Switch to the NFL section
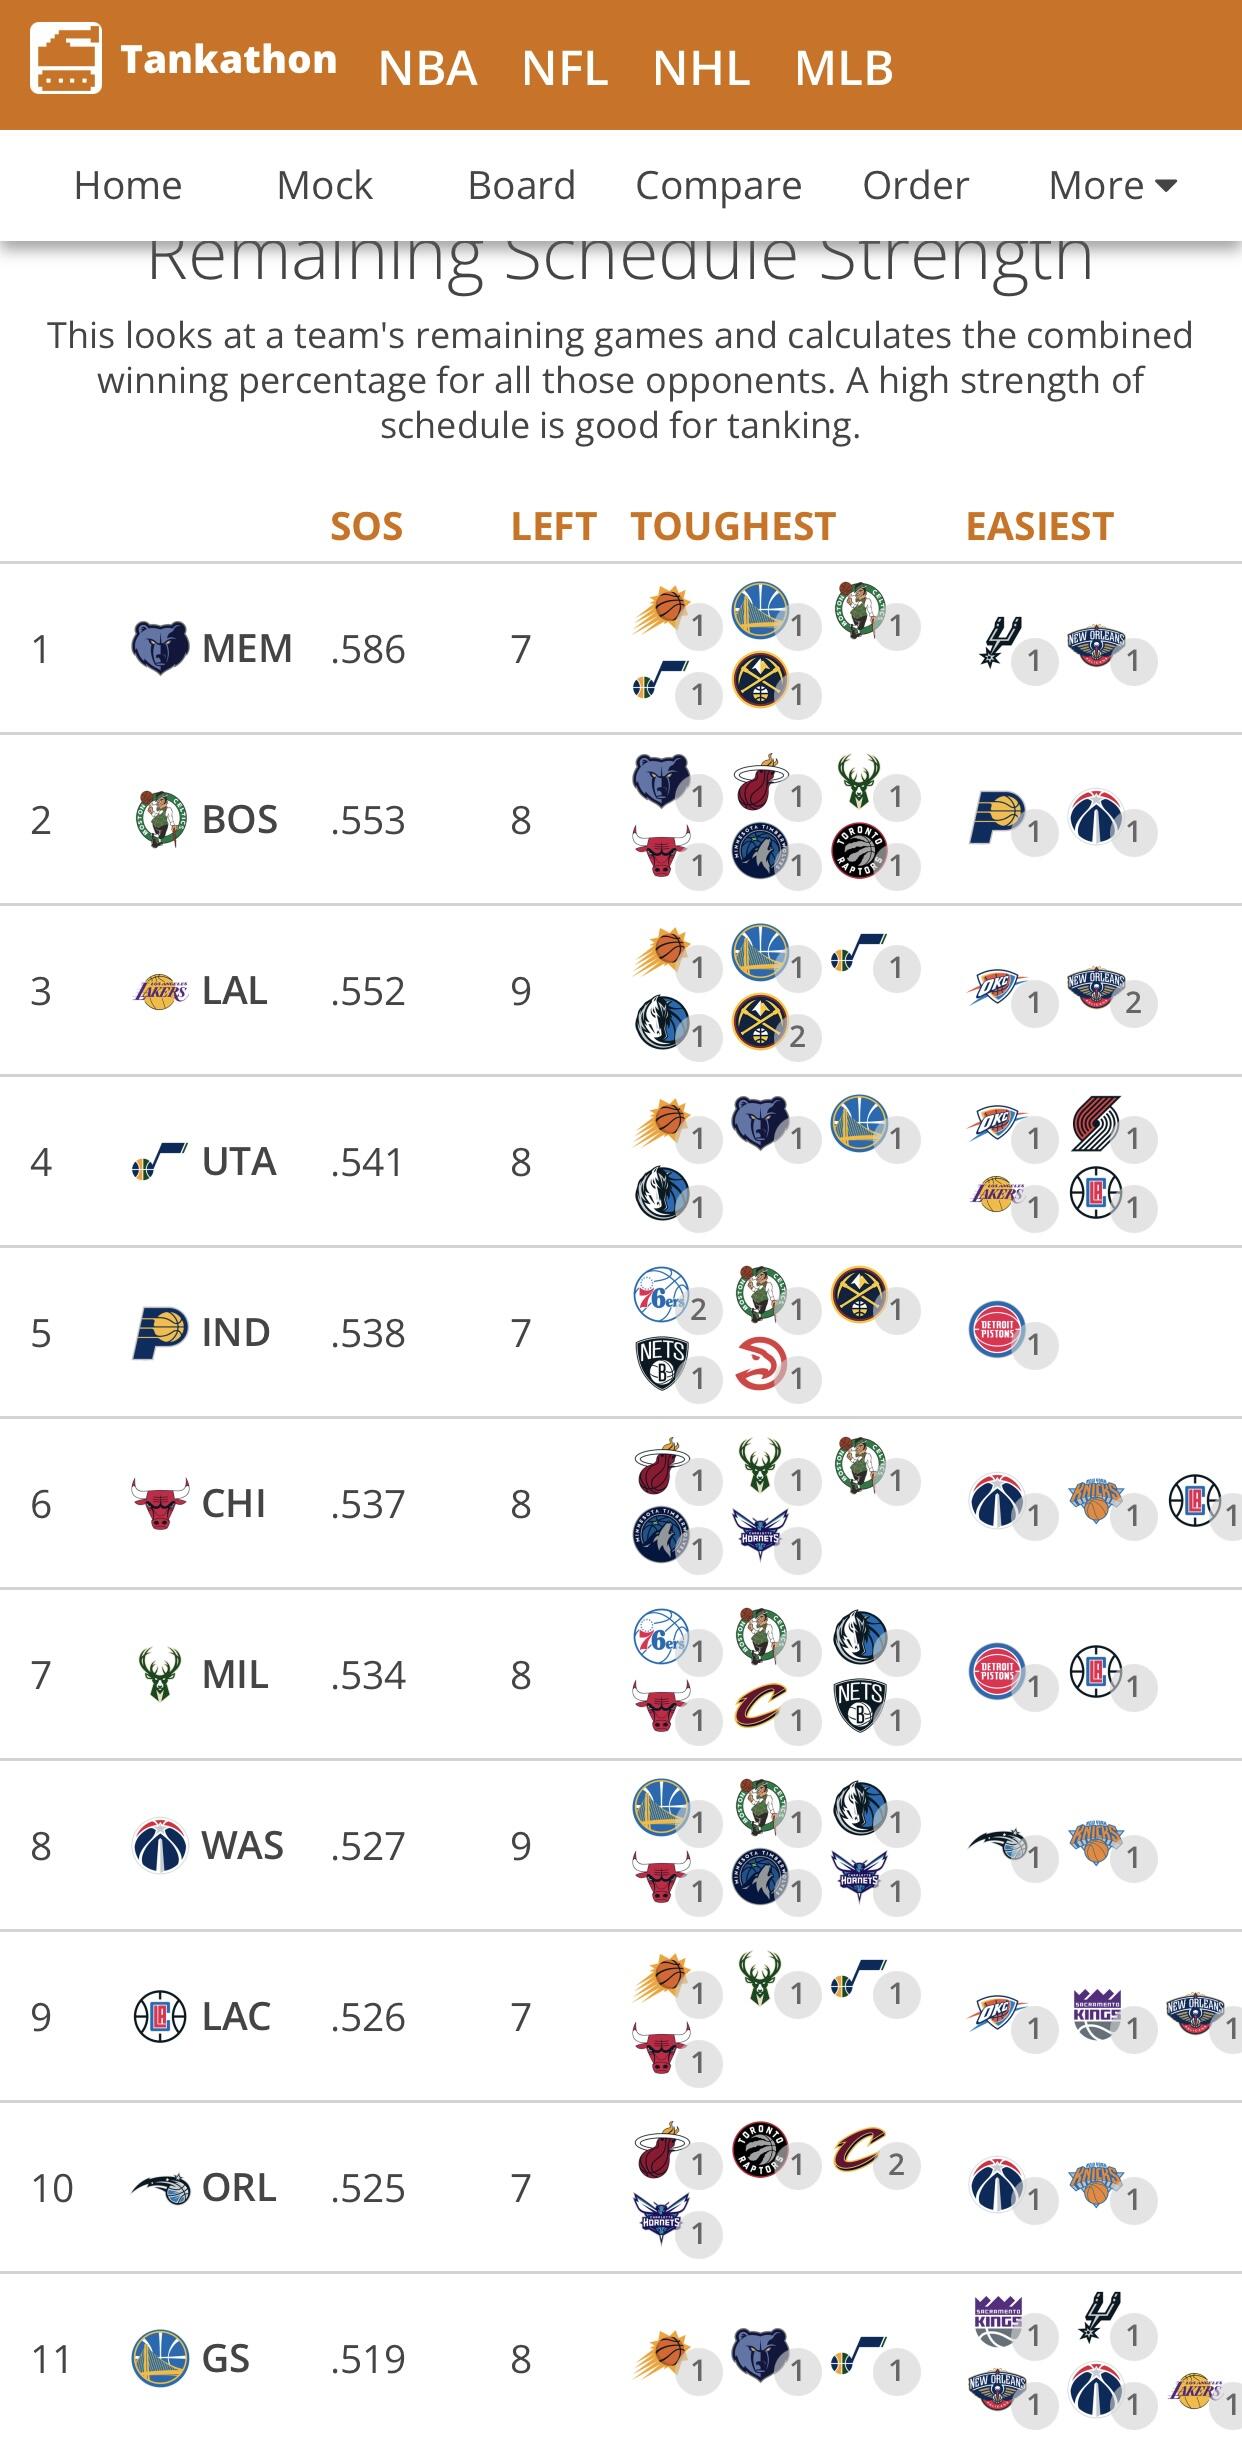The height and width of the screenshot is (2438, 1242). point(565,68)
